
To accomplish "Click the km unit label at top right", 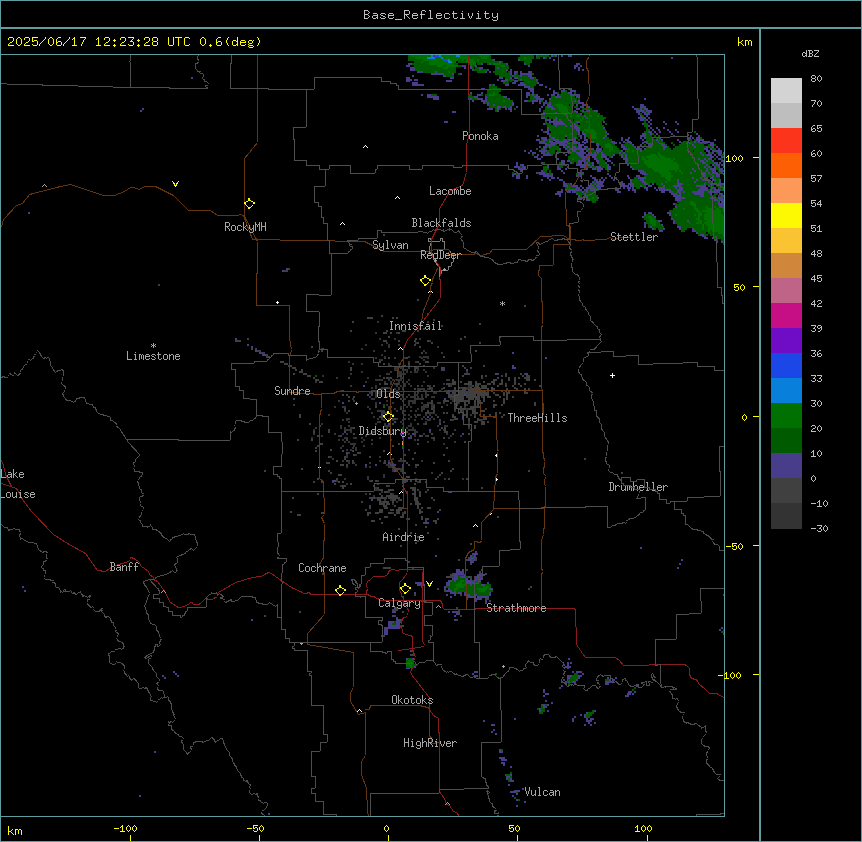I will pos(745,42).
